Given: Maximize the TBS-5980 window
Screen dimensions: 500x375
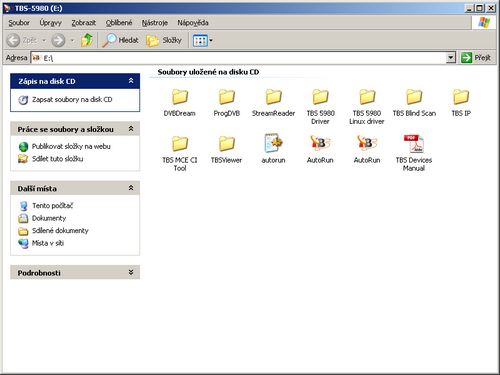Looking at the screenshot, I should coord(480,8).
